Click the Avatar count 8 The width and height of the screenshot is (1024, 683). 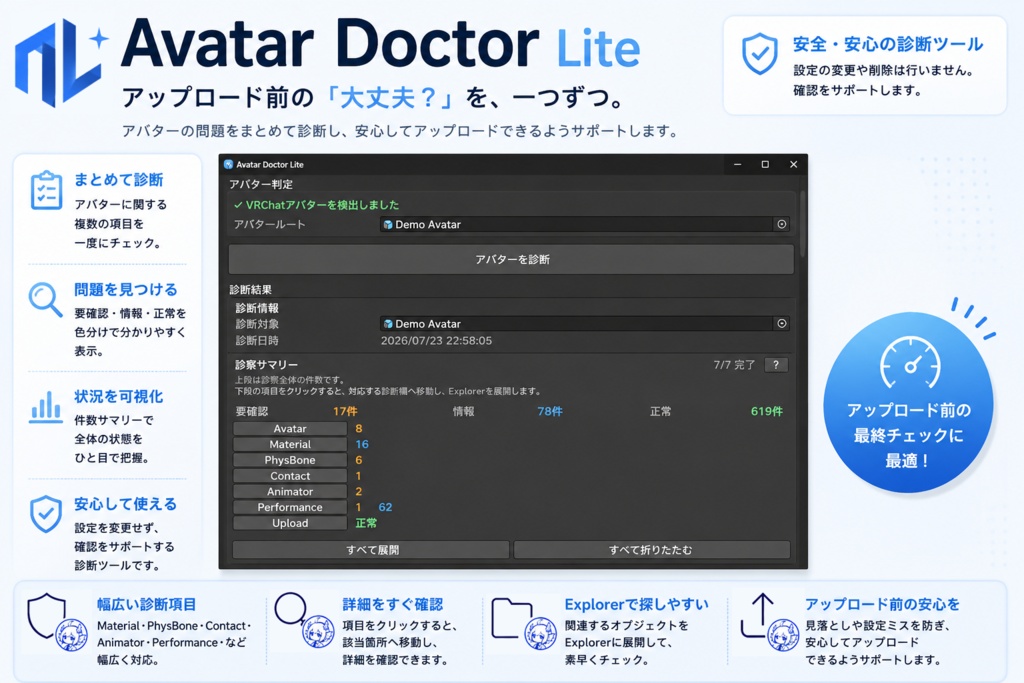[359, 428]
